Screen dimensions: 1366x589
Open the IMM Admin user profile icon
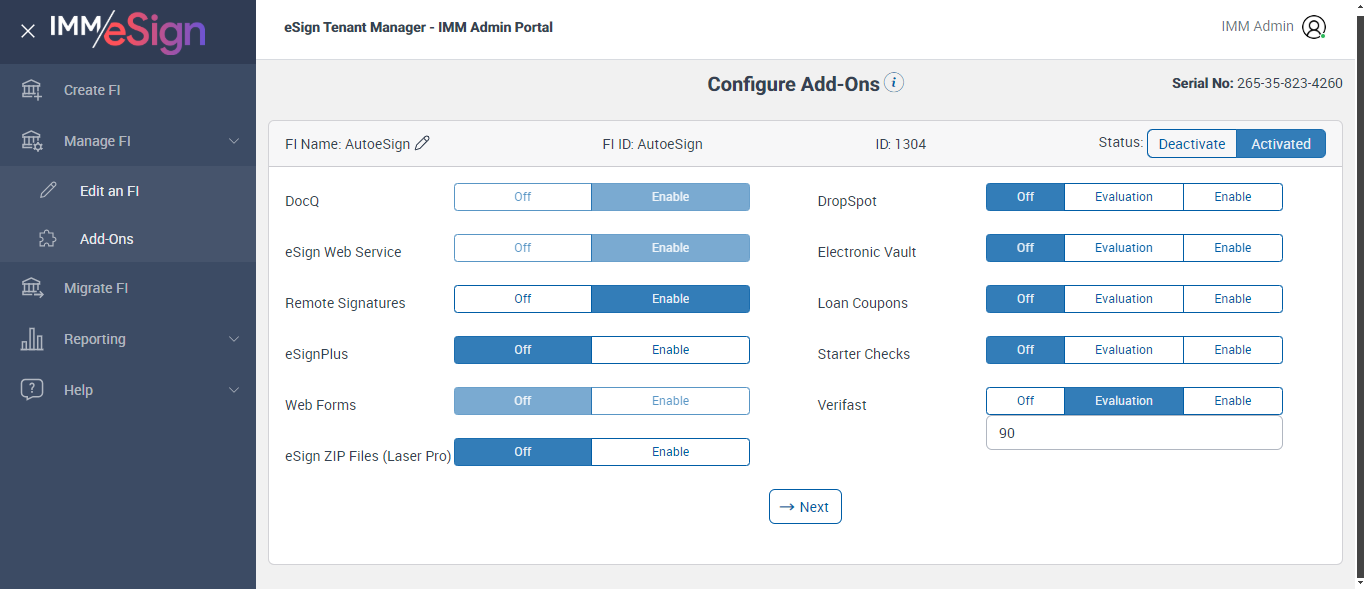(1314, 27)
